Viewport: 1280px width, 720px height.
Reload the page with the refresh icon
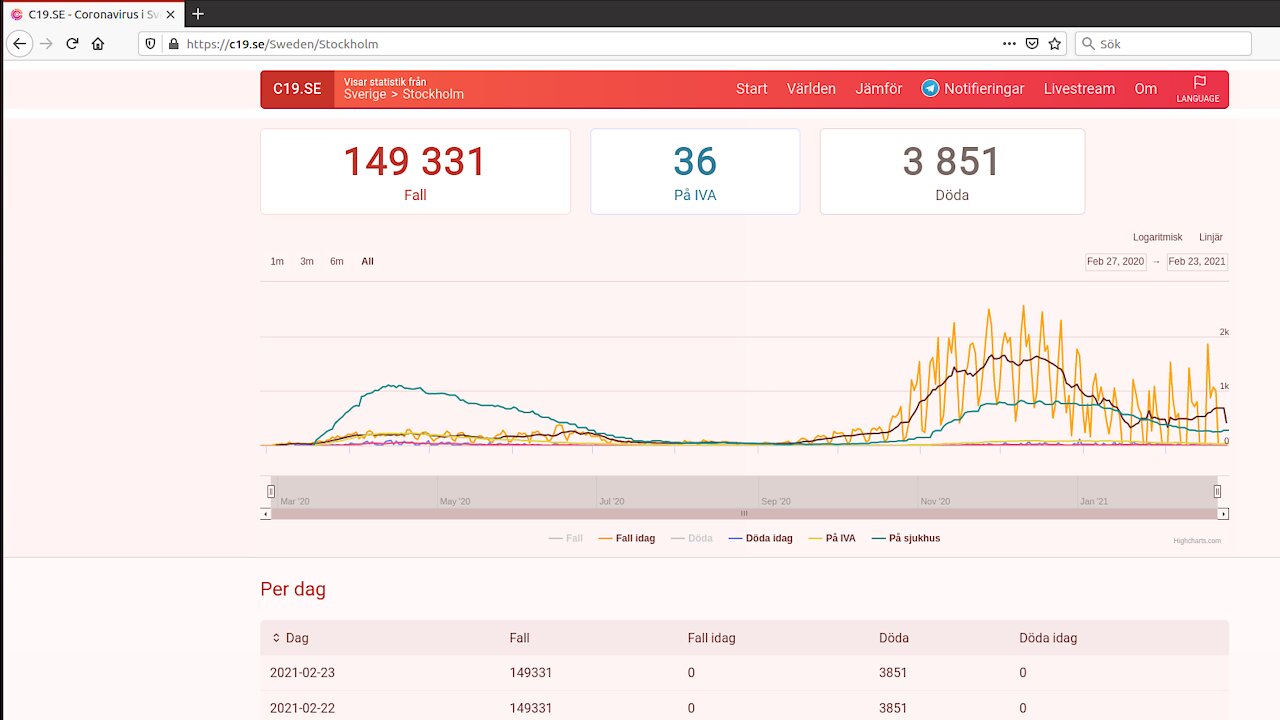72,44
